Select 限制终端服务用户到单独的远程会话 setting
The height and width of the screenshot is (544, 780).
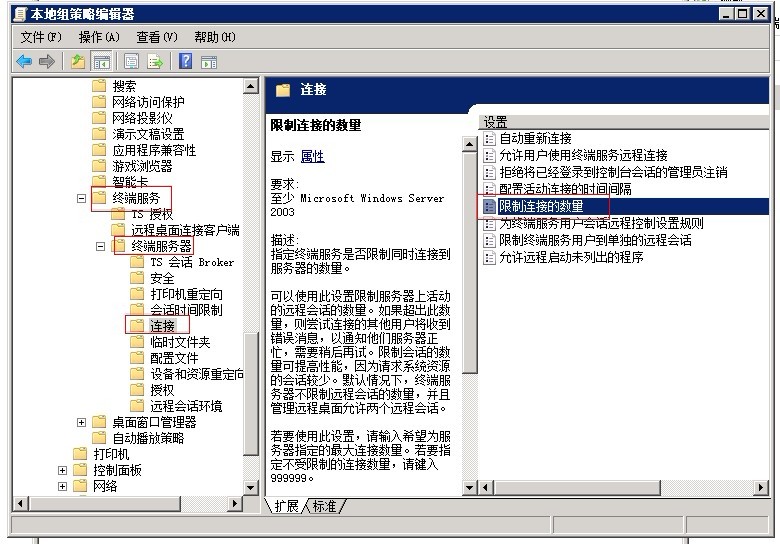[595, 240]
